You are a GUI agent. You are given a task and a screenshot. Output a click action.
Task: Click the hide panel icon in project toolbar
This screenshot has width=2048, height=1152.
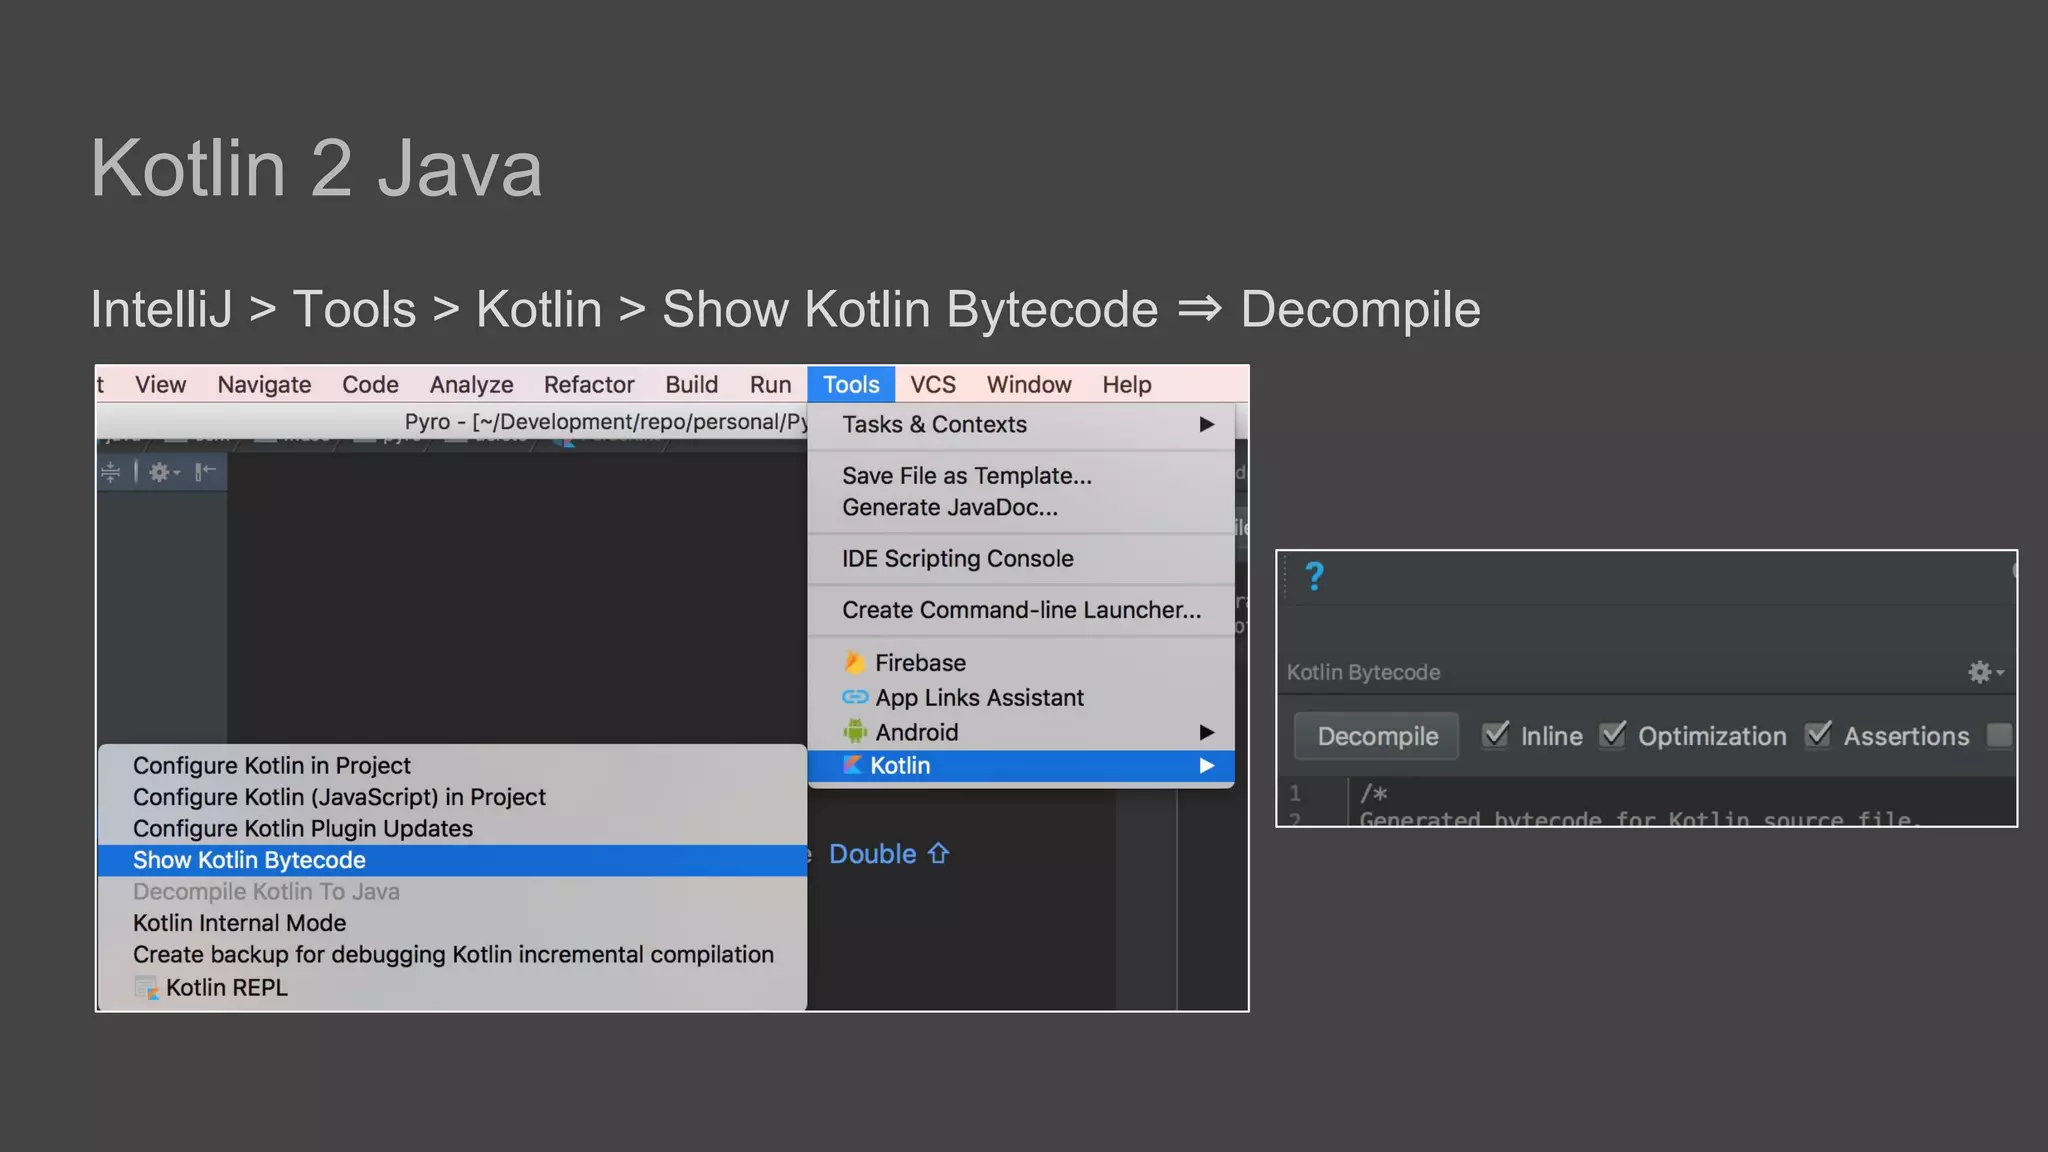click(x=205, y=472)
